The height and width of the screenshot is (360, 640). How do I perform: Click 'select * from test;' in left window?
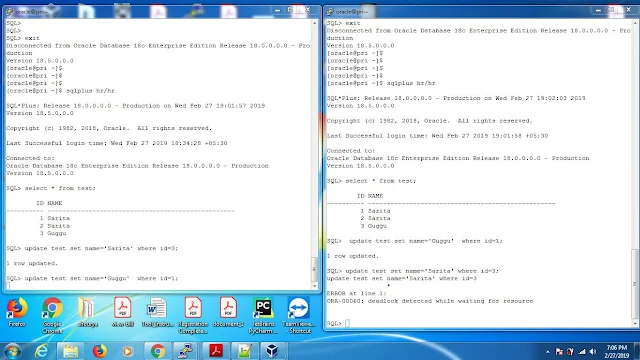coord(60,188)
